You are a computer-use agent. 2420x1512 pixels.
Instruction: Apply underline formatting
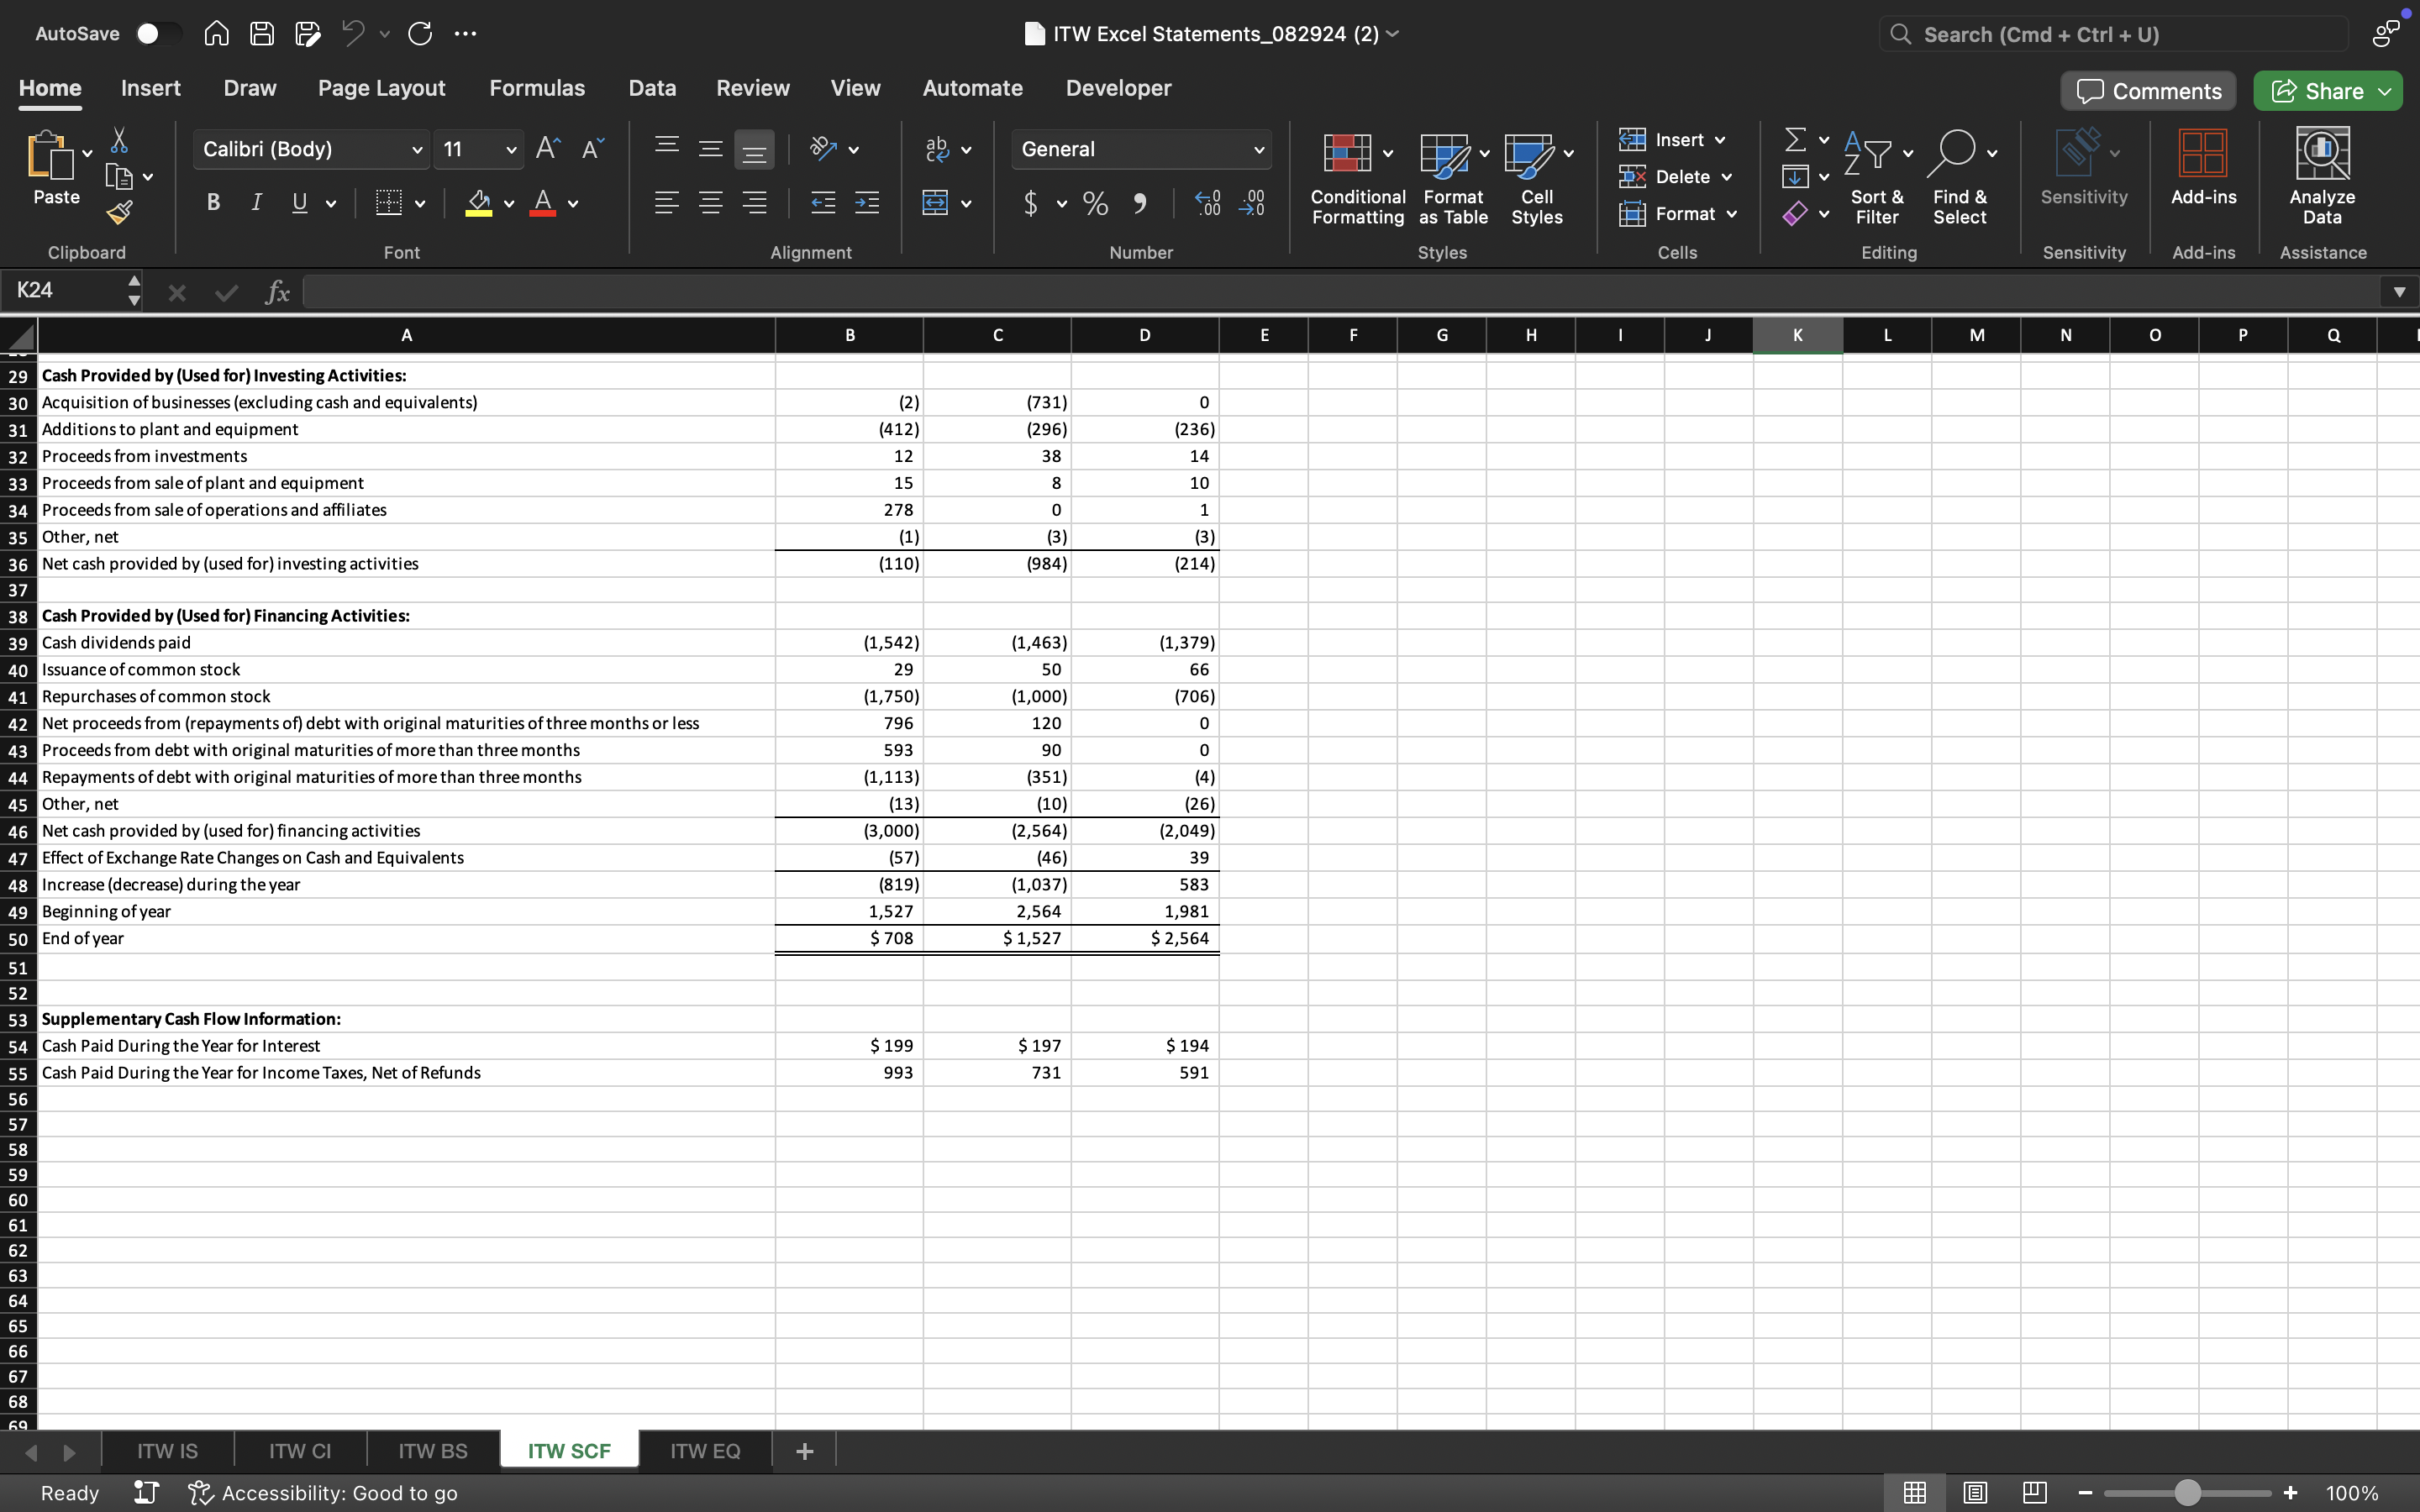(x=299, y=202)
